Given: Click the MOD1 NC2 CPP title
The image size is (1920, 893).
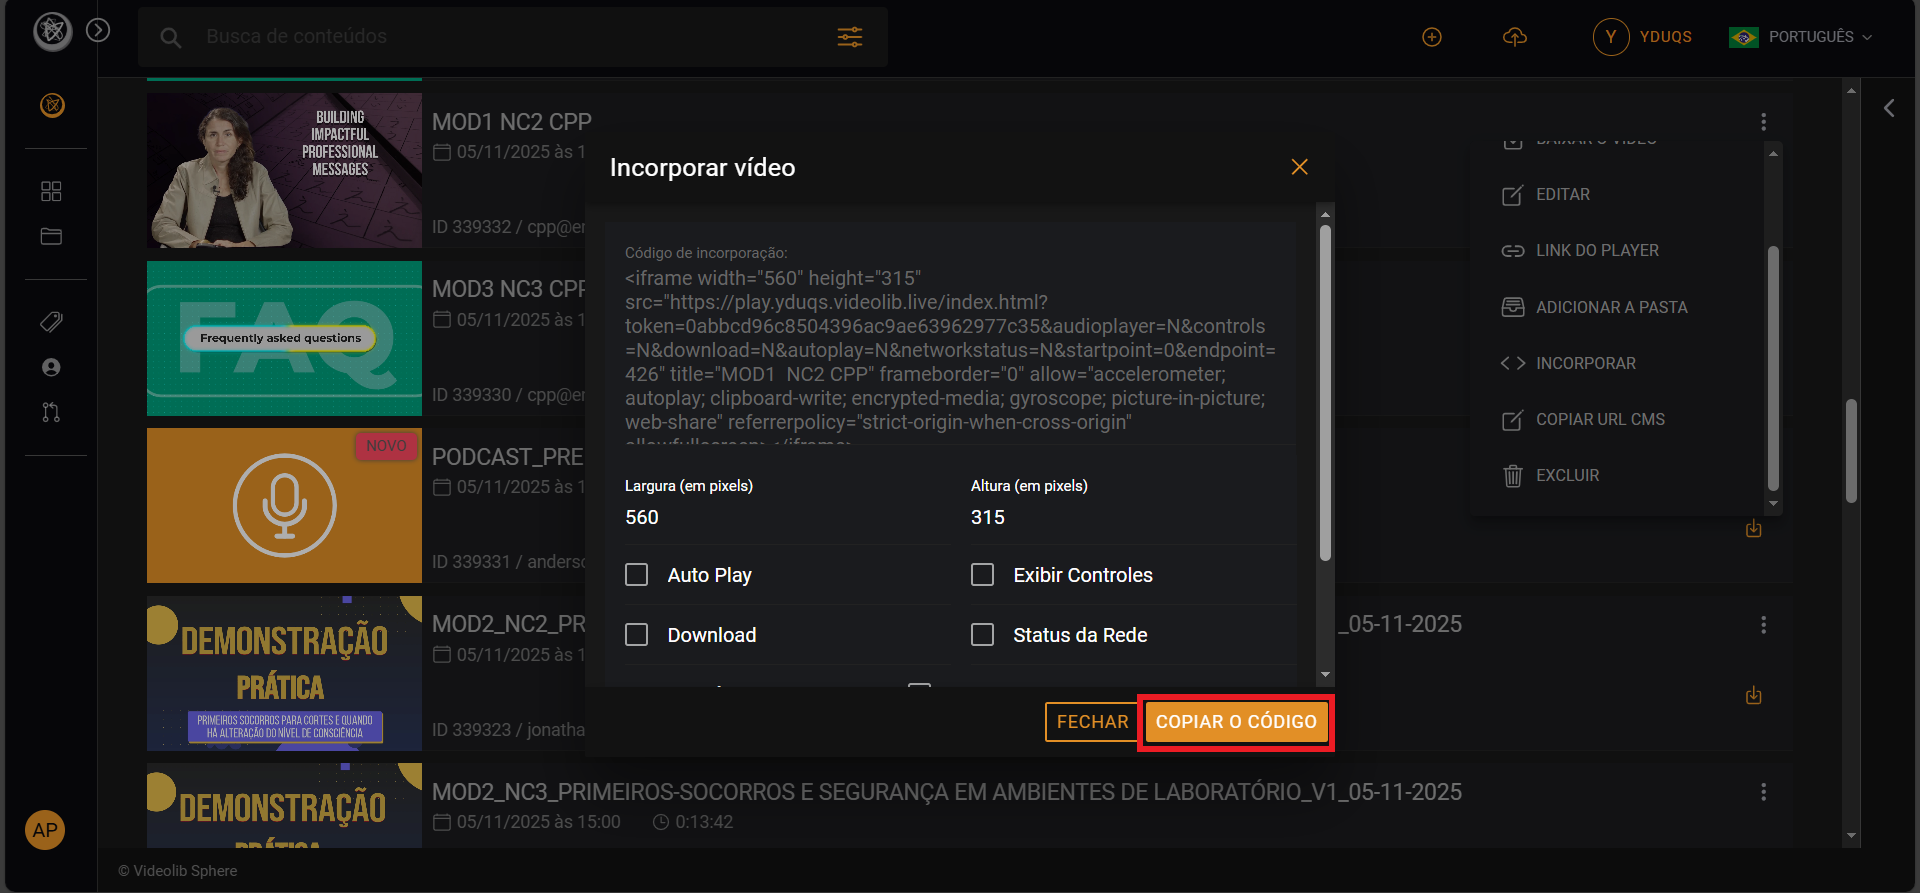Looking at the screenshot, I should coord(511,122).
